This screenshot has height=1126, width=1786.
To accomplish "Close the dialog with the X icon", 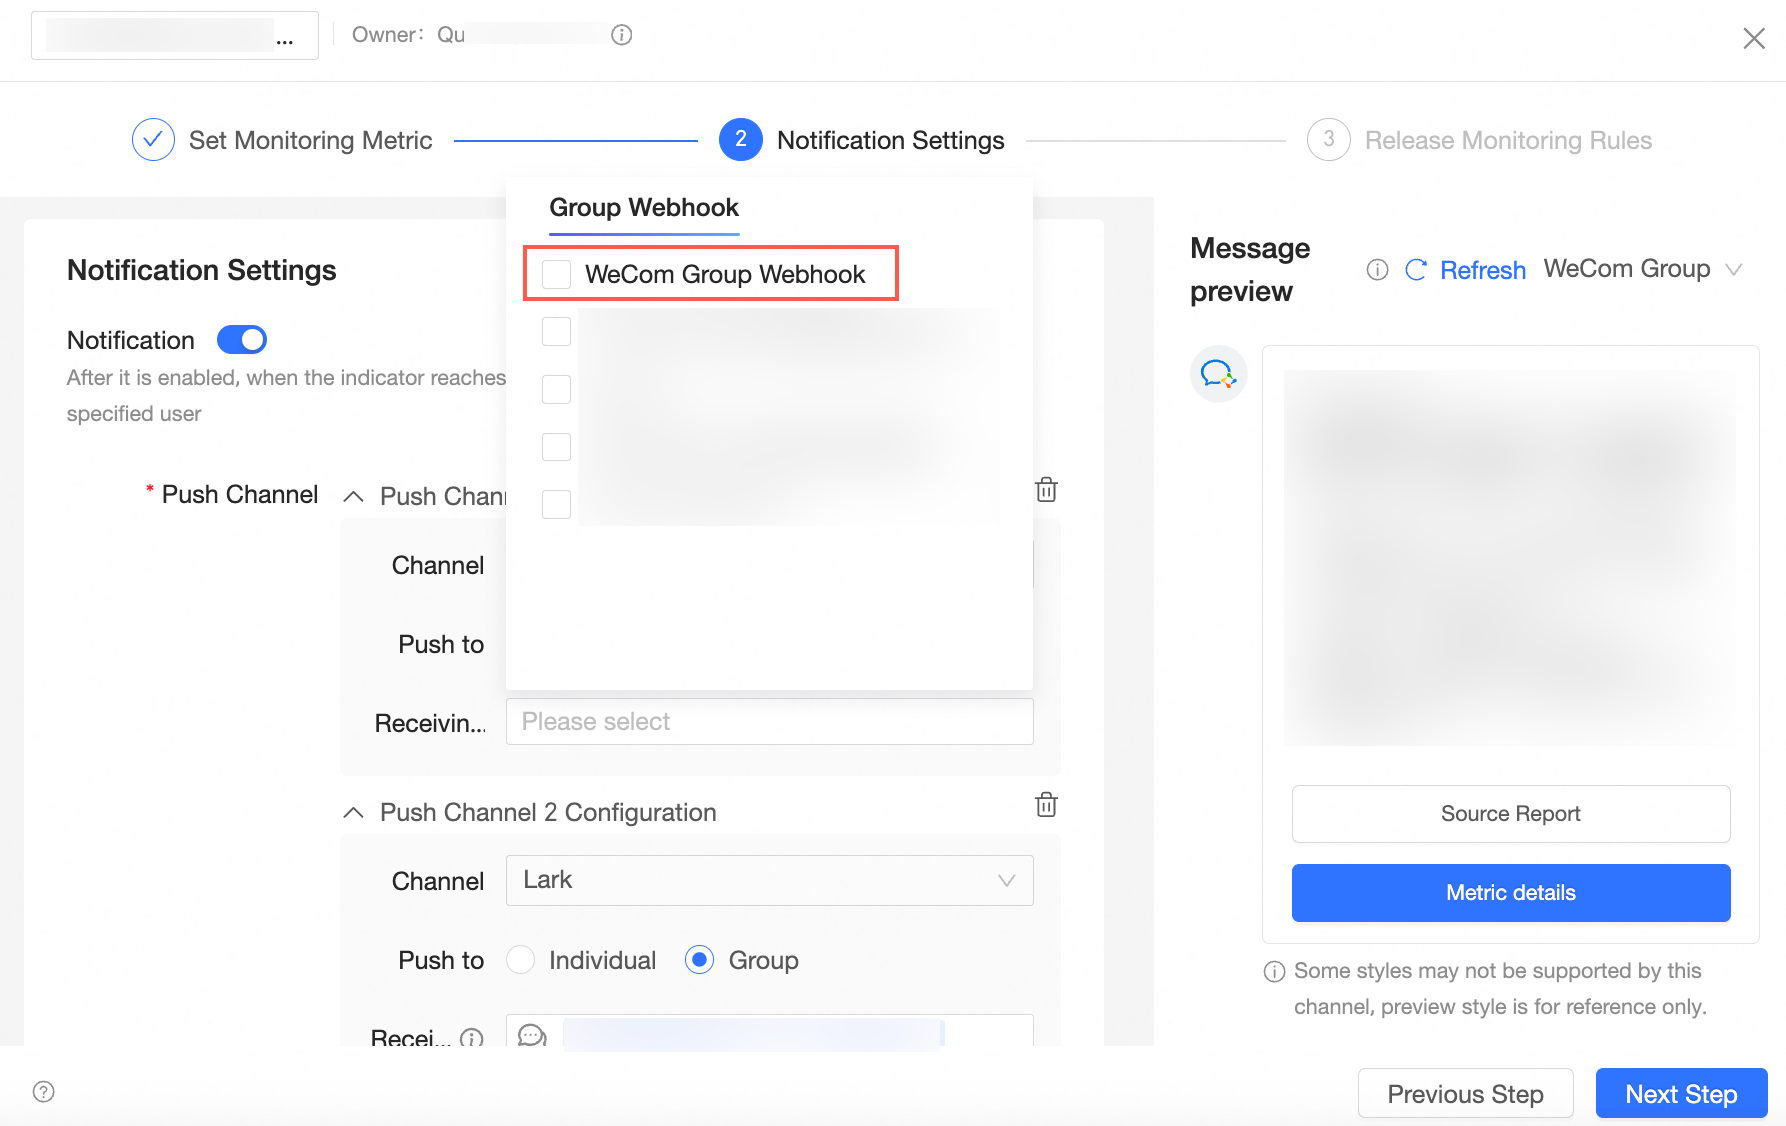I will (1754, 39).
